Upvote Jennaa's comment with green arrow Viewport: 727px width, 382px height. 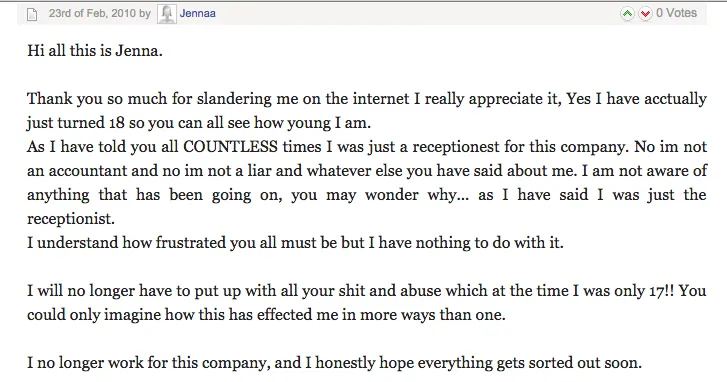tap(627, 13)
